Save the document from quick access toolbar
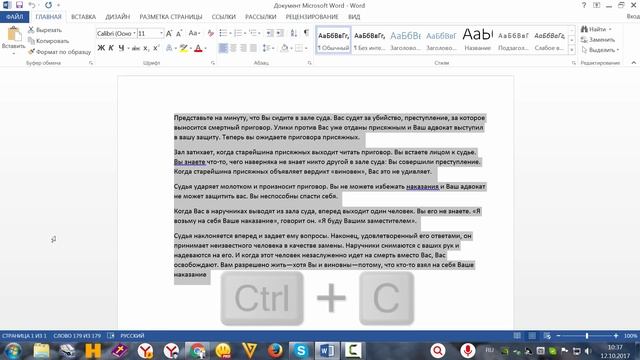The width and height of the screenshot is (640, 360). click(19, 5)
